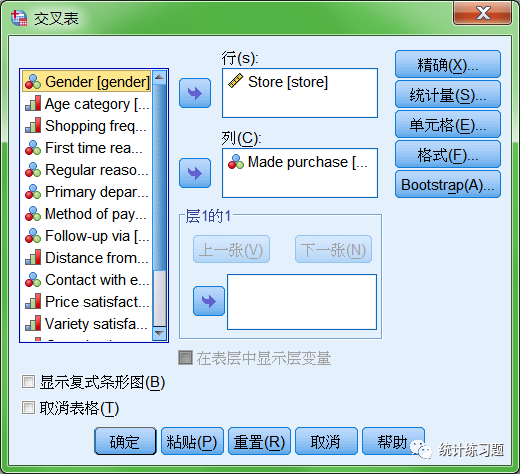
Task: Click the 确定 button
Action: [x=125, y=441]
